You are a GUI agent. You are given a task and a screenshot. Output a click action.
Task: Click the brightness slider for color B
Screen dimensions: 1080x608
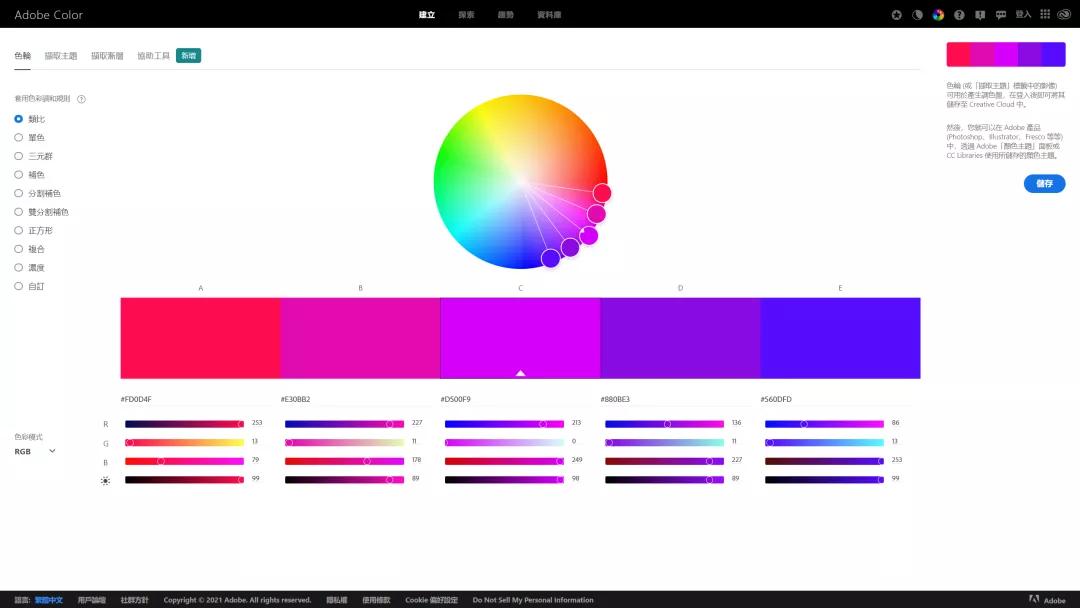pos(344,480)
